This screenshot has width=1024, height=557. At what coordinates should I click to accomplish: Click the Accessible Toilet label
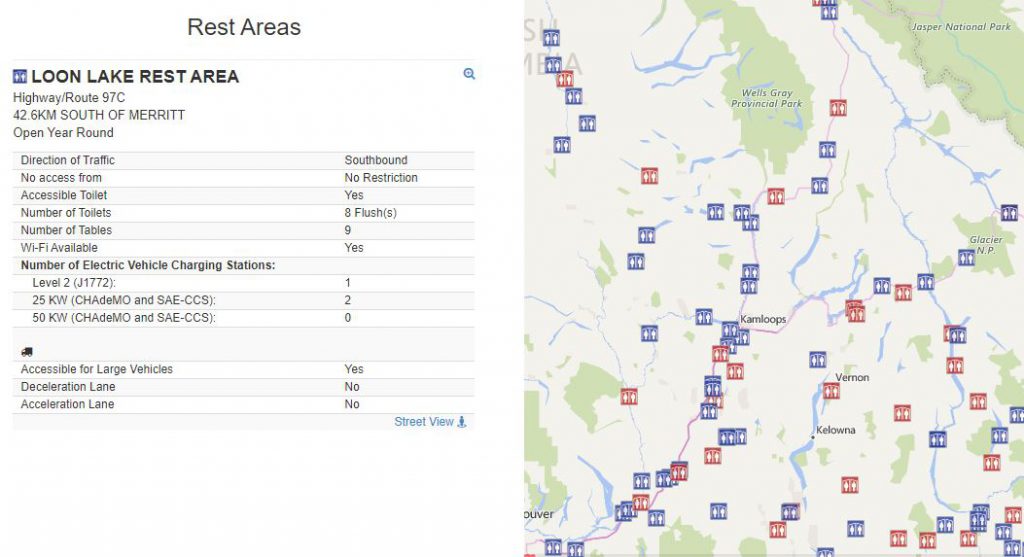point(64,195)
